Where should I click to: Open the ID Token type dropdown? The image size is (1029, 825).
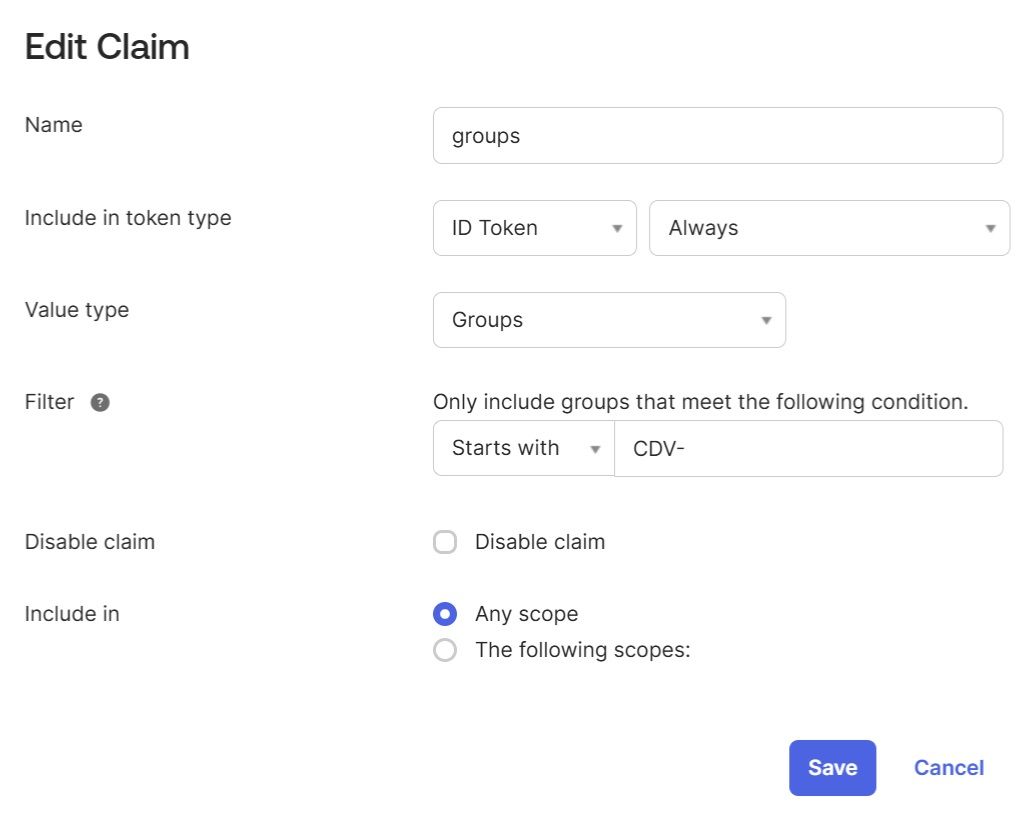pos(534,228)
